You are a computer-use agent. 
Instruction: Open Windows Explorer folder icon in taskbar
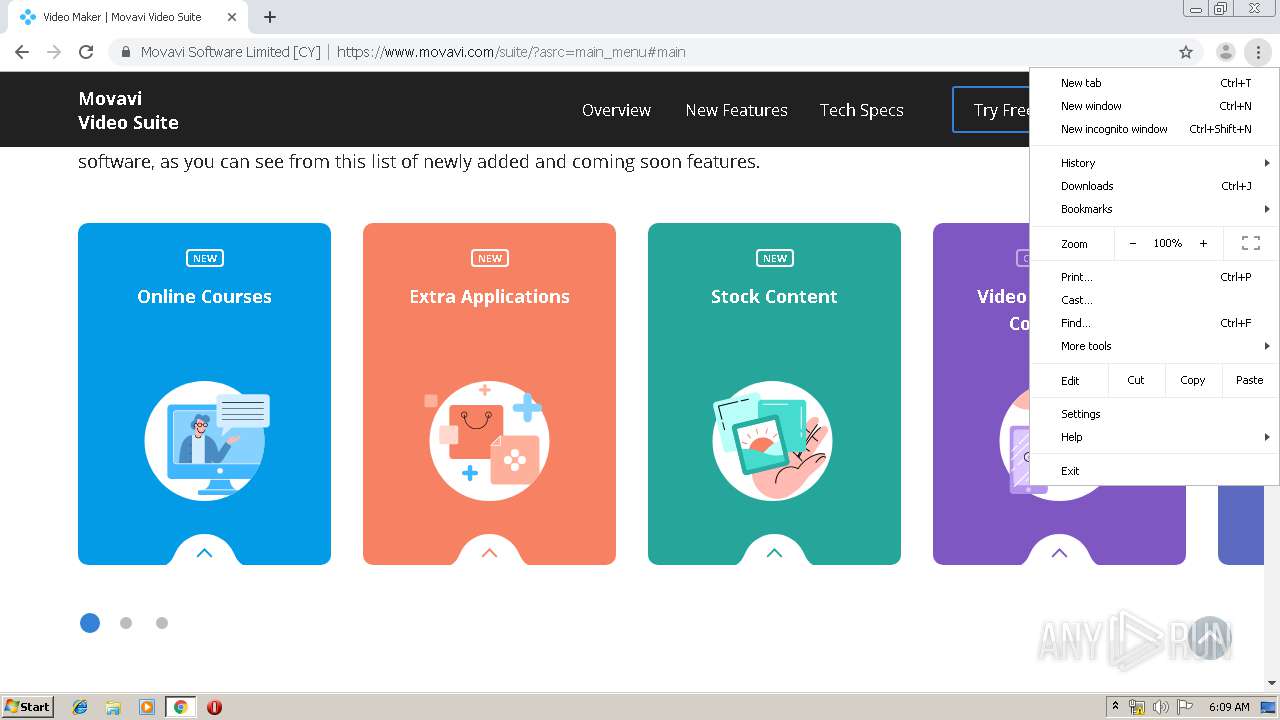coord(113,707)
